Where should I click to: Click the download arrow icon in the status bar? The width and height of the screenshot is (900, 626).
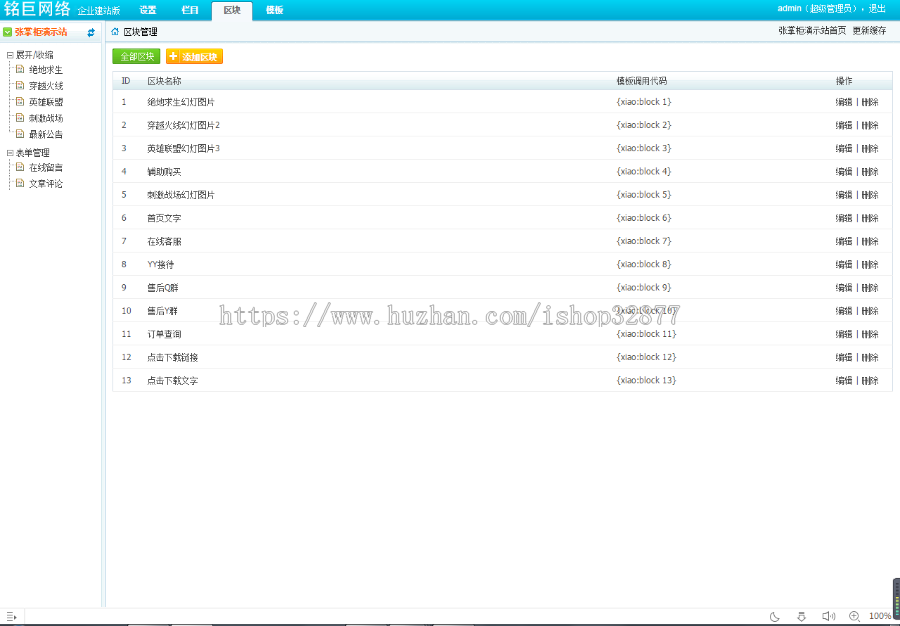(x=801, y=616)
